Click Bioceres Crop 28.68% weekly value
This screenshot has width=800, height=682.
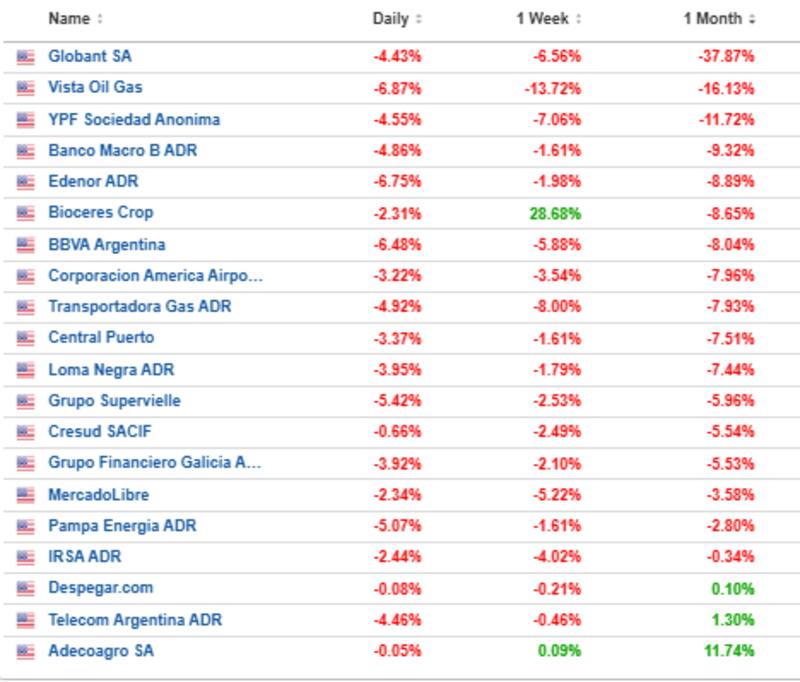557,213
